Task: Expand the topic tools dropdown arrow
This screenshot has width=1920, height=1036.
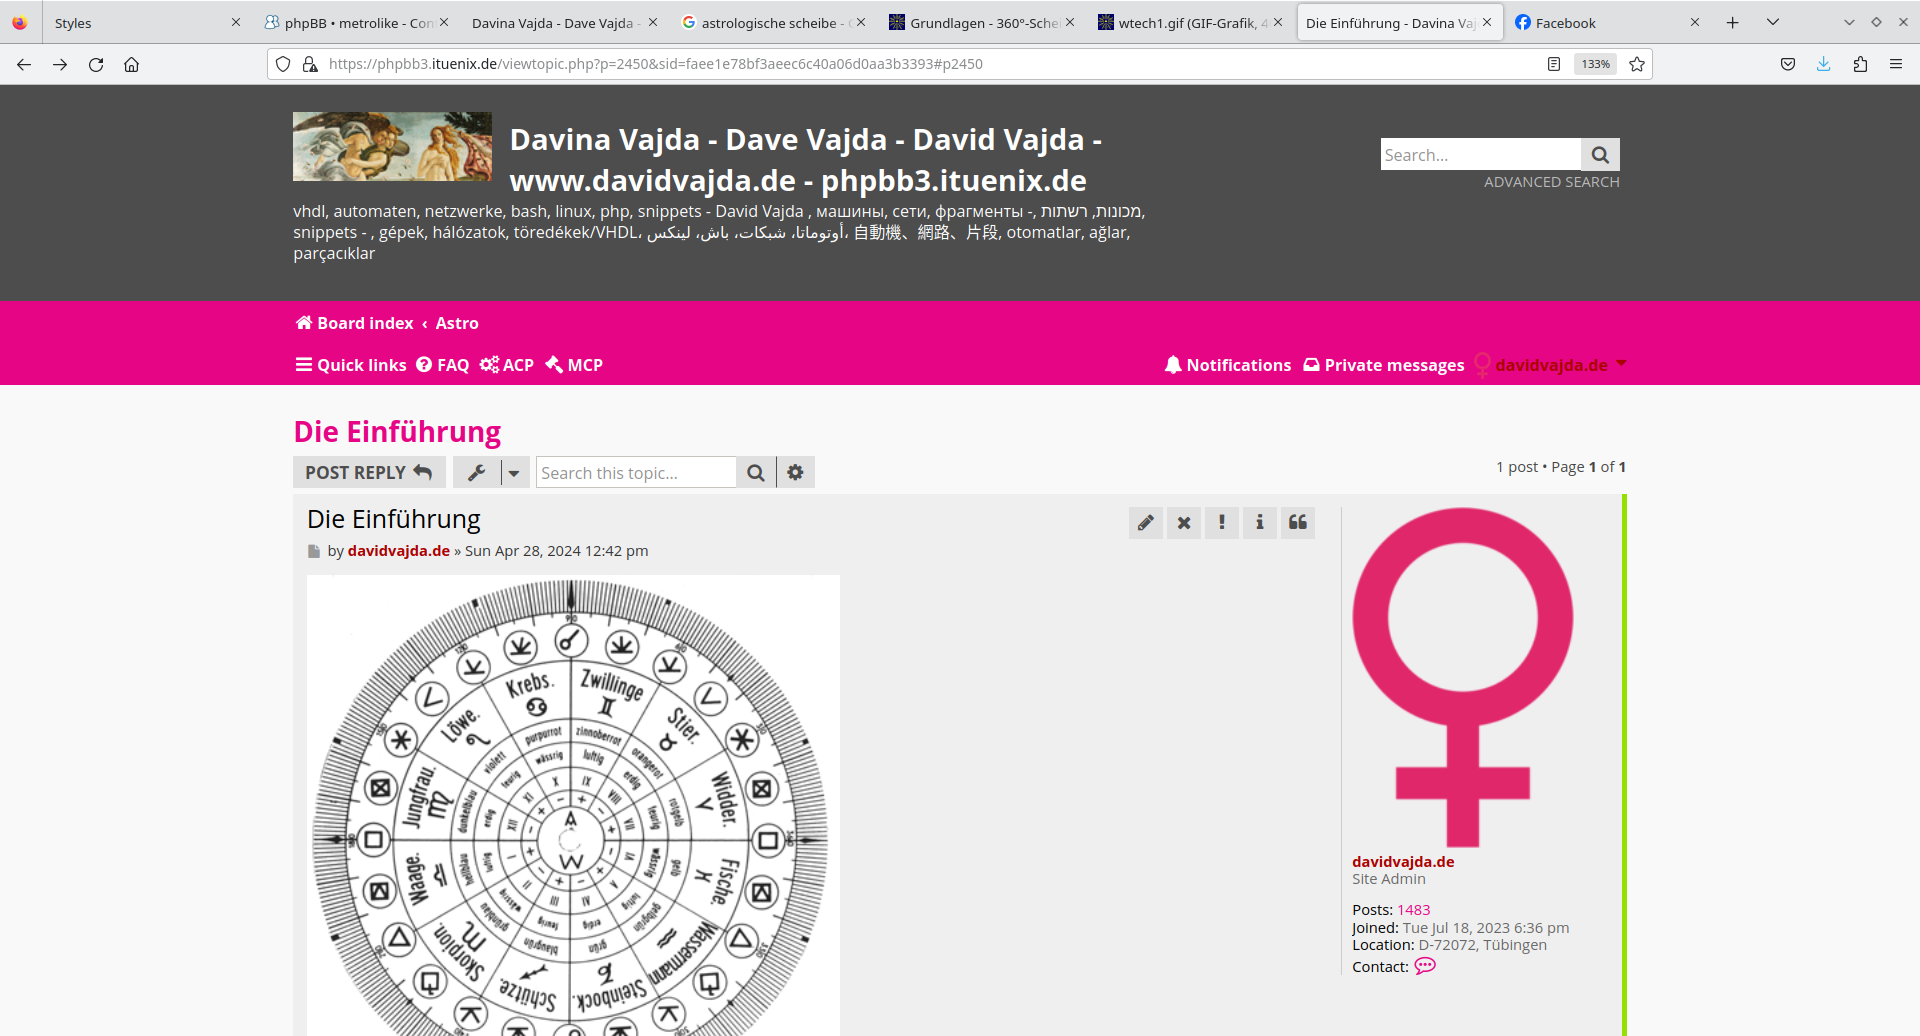Action: pyautogui.click(x=514, y=473)
